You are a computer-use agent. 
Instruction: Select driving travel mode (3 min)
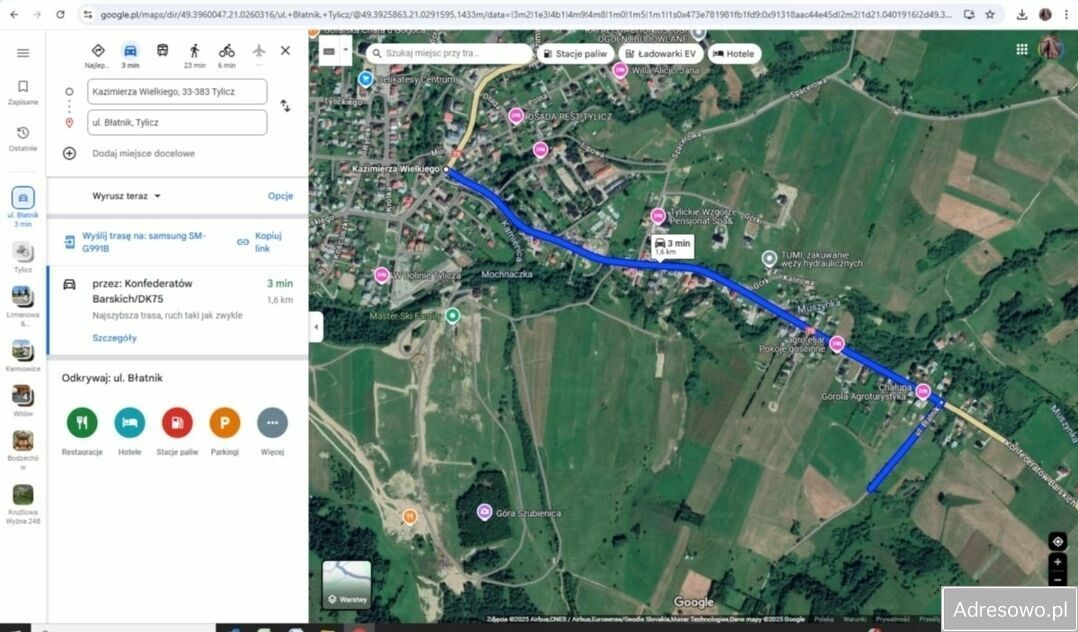click(130, 55)
